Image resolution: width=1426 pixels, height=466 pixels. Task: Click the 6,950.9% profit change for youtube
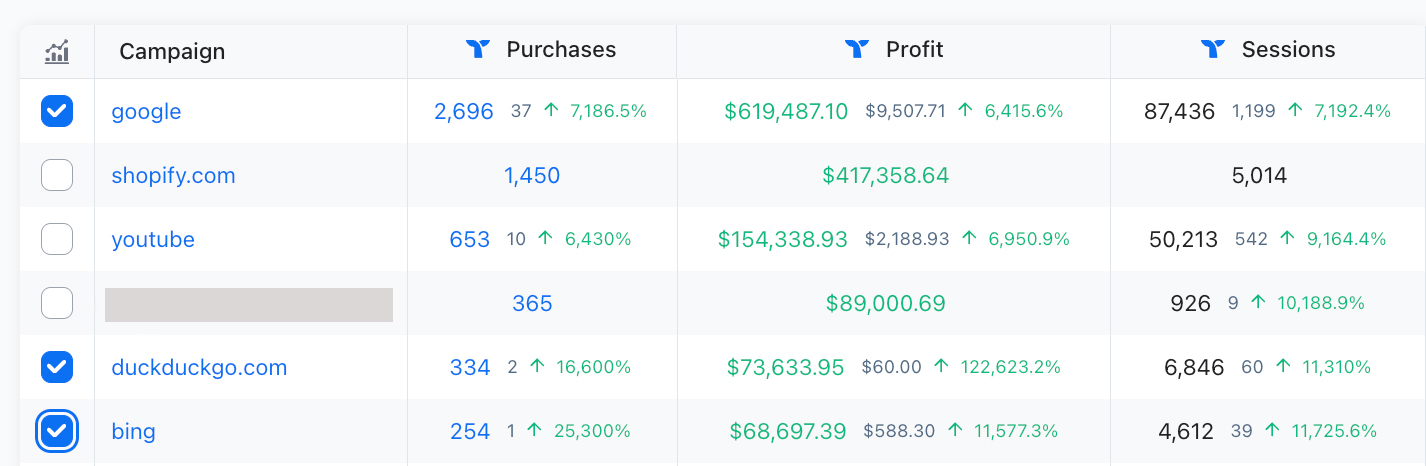coord(1030,239)
